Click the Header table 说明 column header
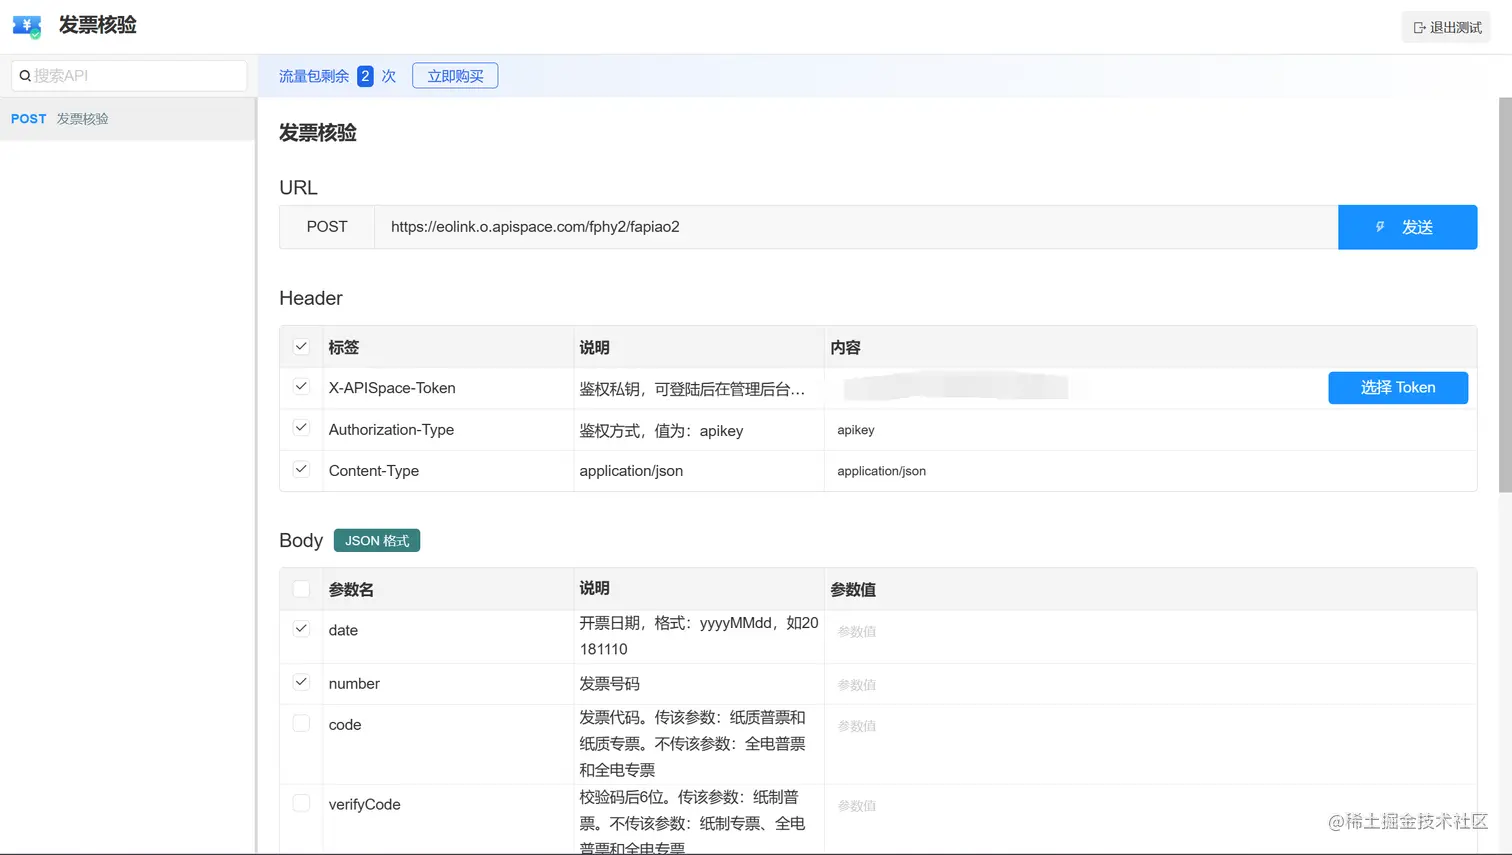Screen dimensions: 1512x855 point(594,348)
